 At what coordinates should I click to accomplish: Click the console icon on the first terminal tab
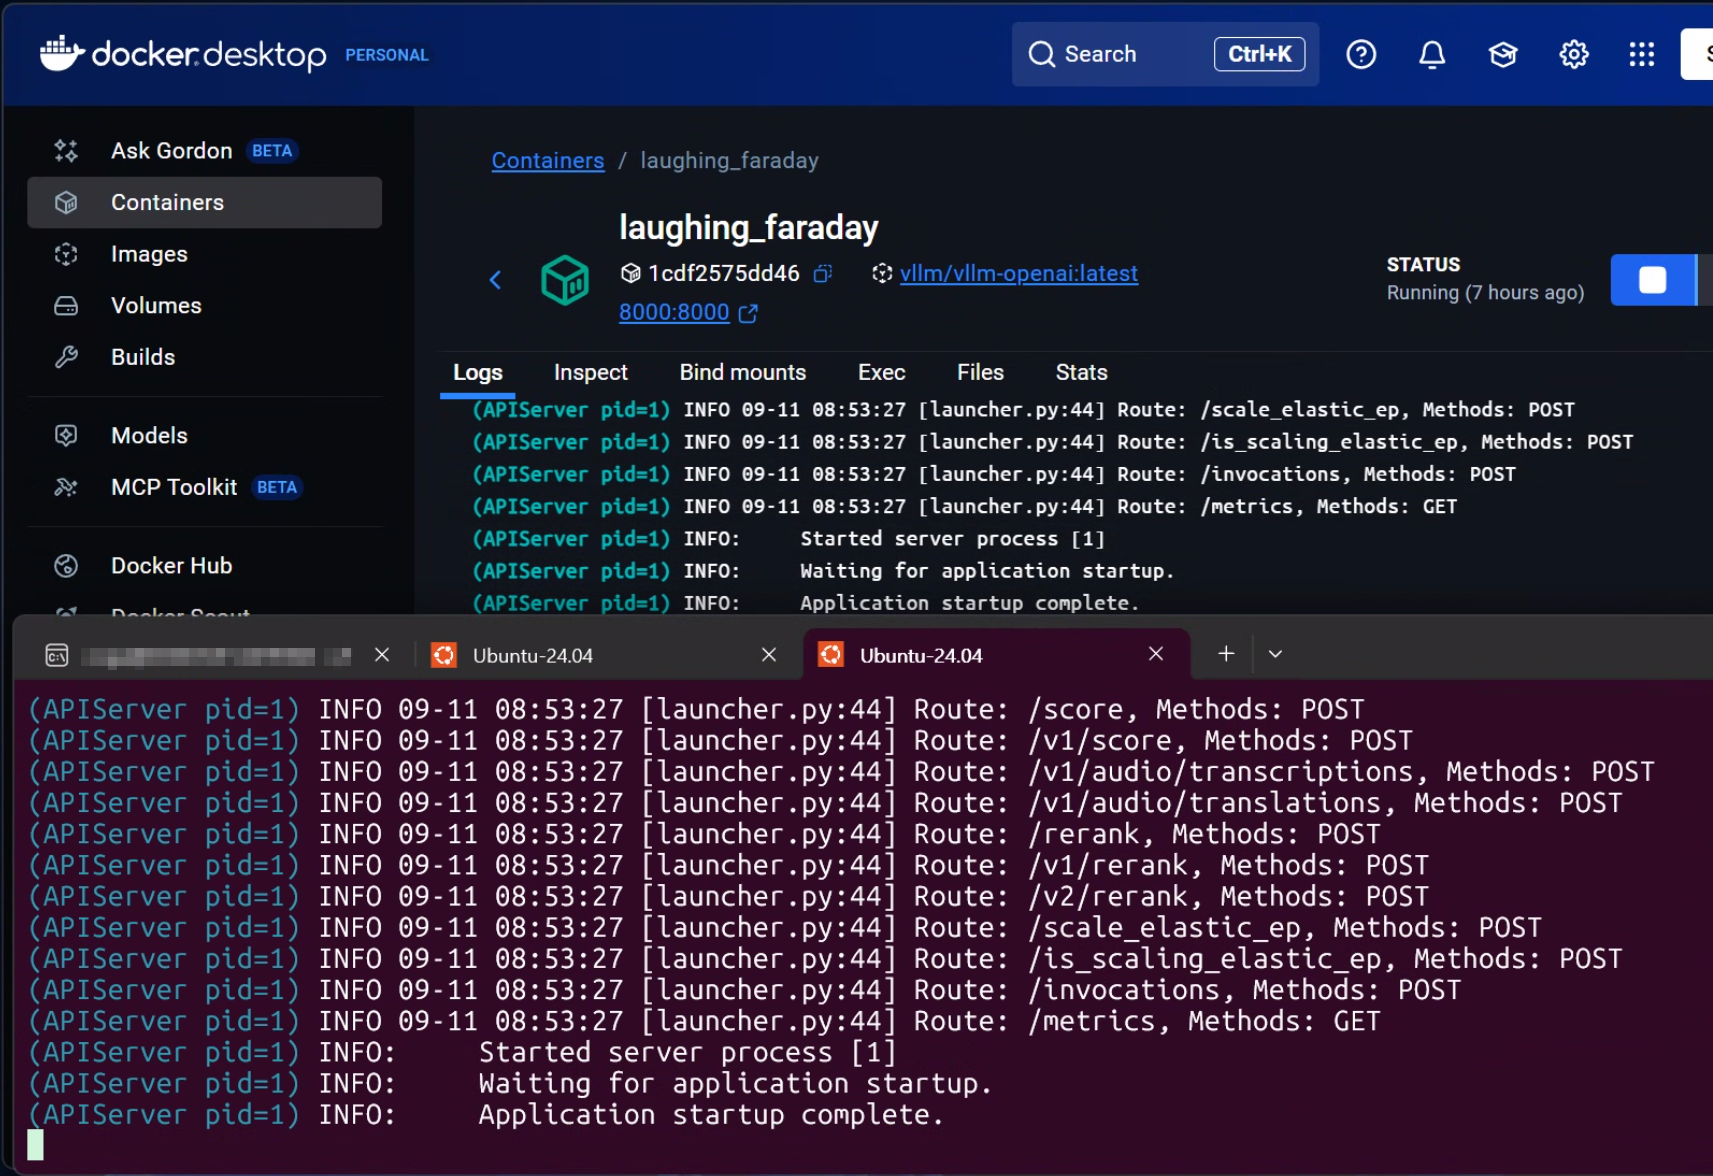coord(57,655)
